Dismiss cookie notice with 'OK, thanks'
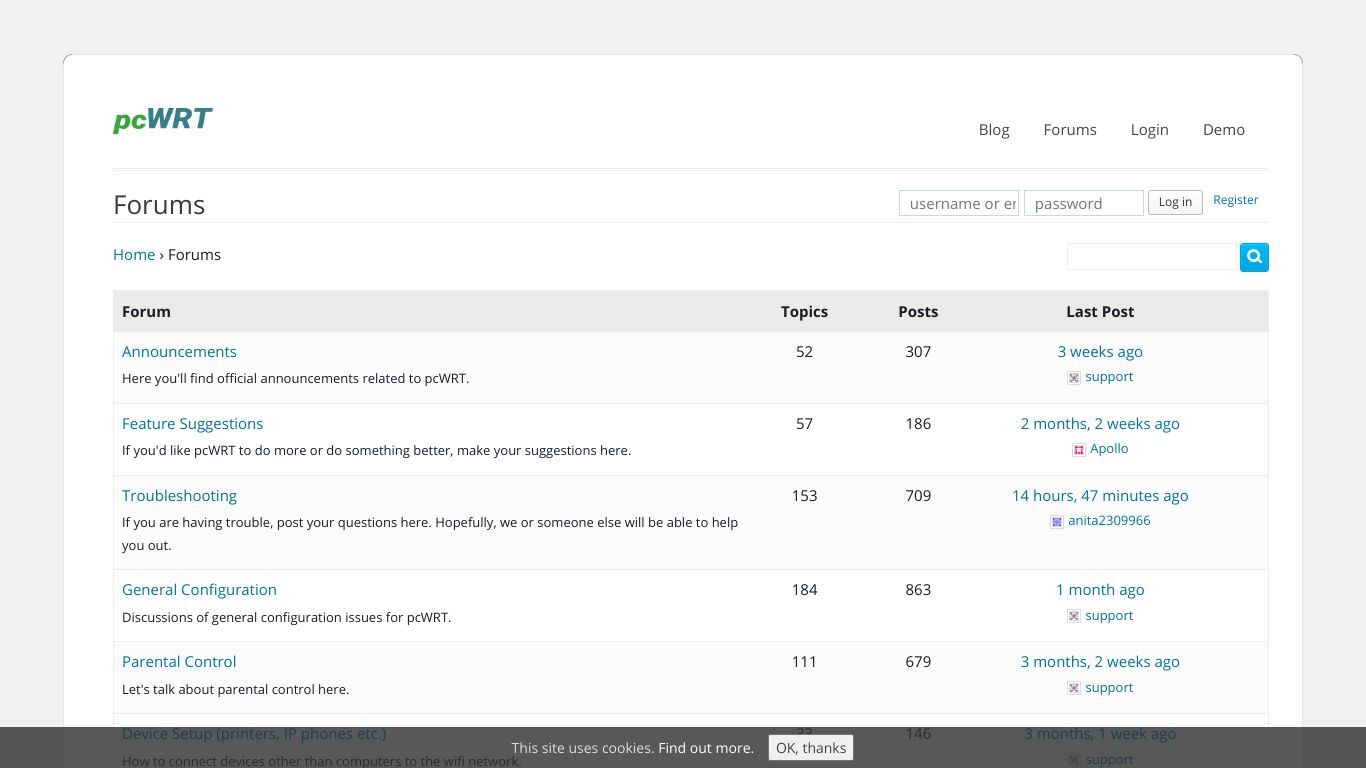Viewport: 1366px width, 768px height. pos(811,748)
